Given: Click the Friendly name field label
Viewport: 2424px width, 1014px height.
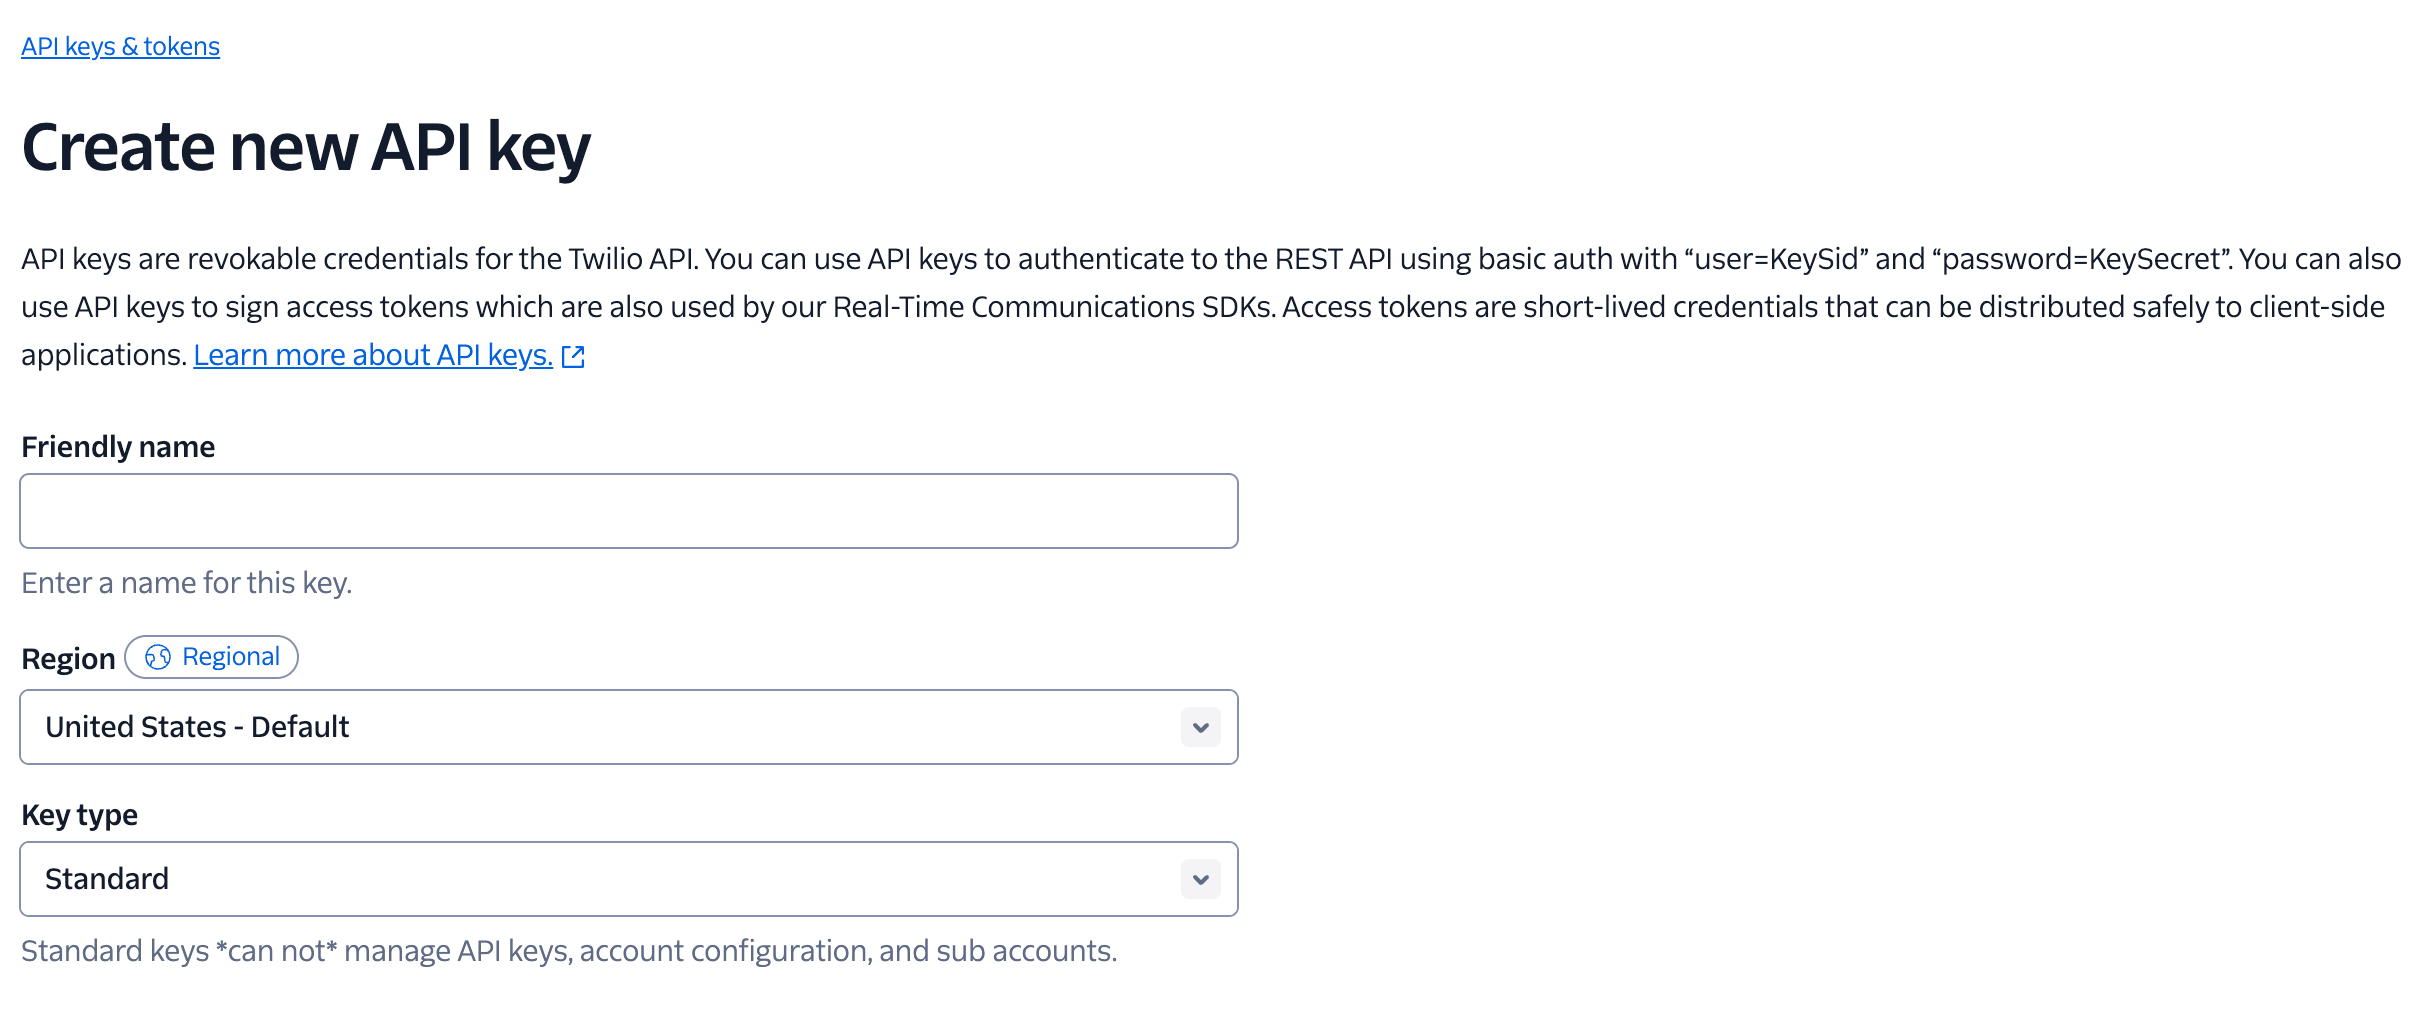Looking at the screenshot, I should [x=118, y=447].
